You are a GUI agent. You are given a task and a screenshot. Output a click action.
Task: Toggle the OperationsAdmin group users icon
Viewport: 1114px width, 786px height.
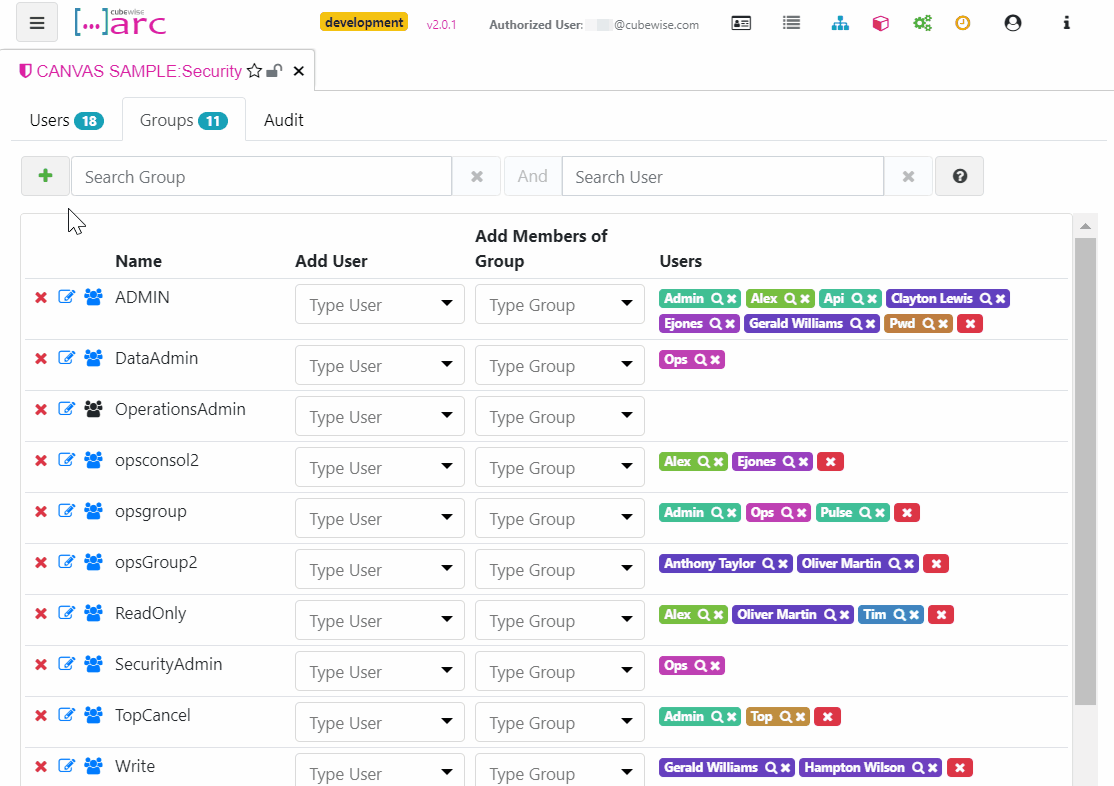click(x=94, y=409)
